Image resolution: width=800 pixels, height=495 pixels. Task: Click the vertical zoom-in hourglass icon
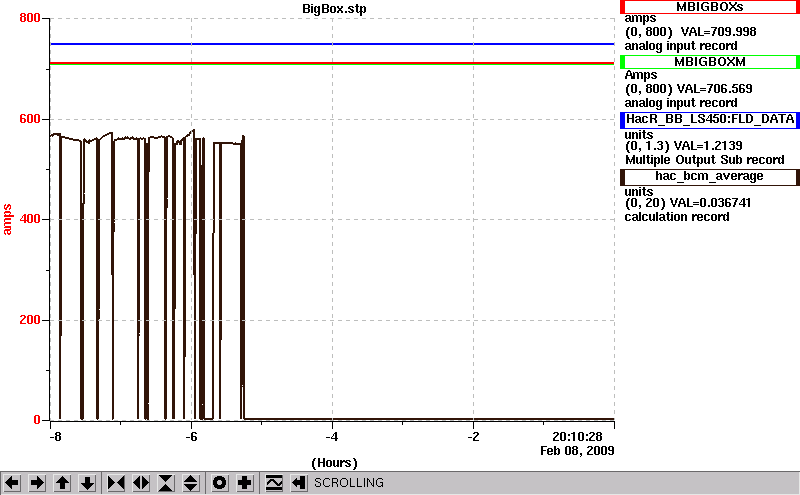click(x=166, y=483)
